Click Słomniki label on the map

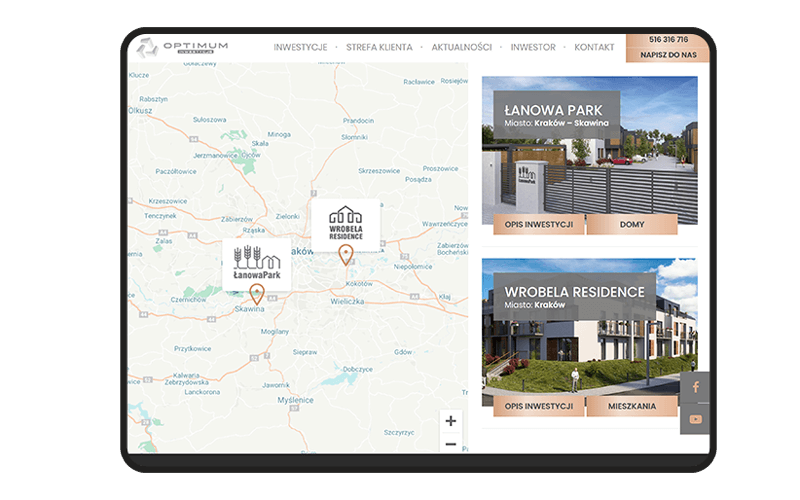(x=355, y=137)
